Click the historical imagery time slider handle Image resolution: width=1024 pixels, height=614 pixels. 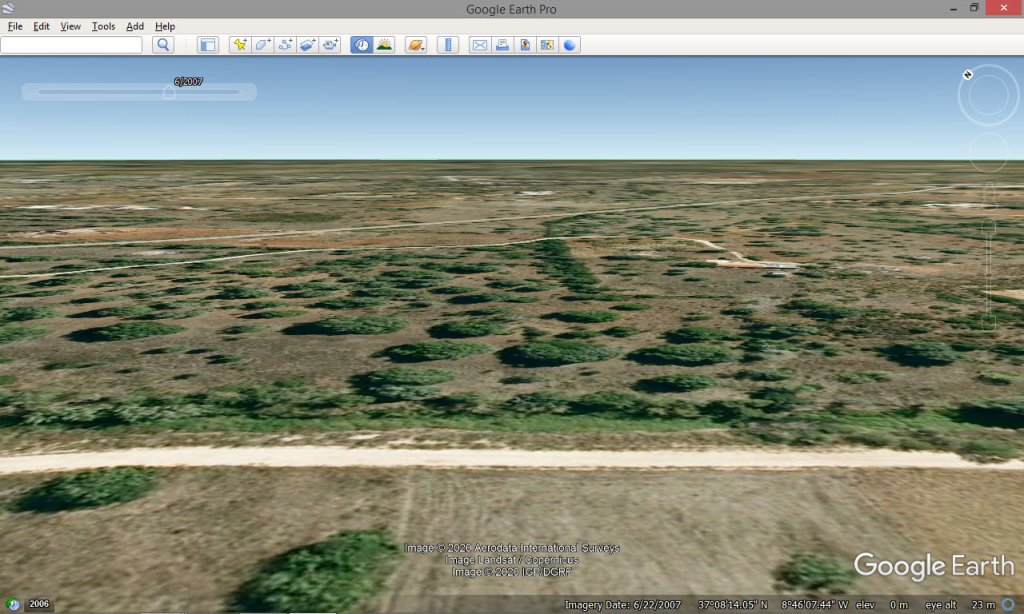tap(169, 93)
